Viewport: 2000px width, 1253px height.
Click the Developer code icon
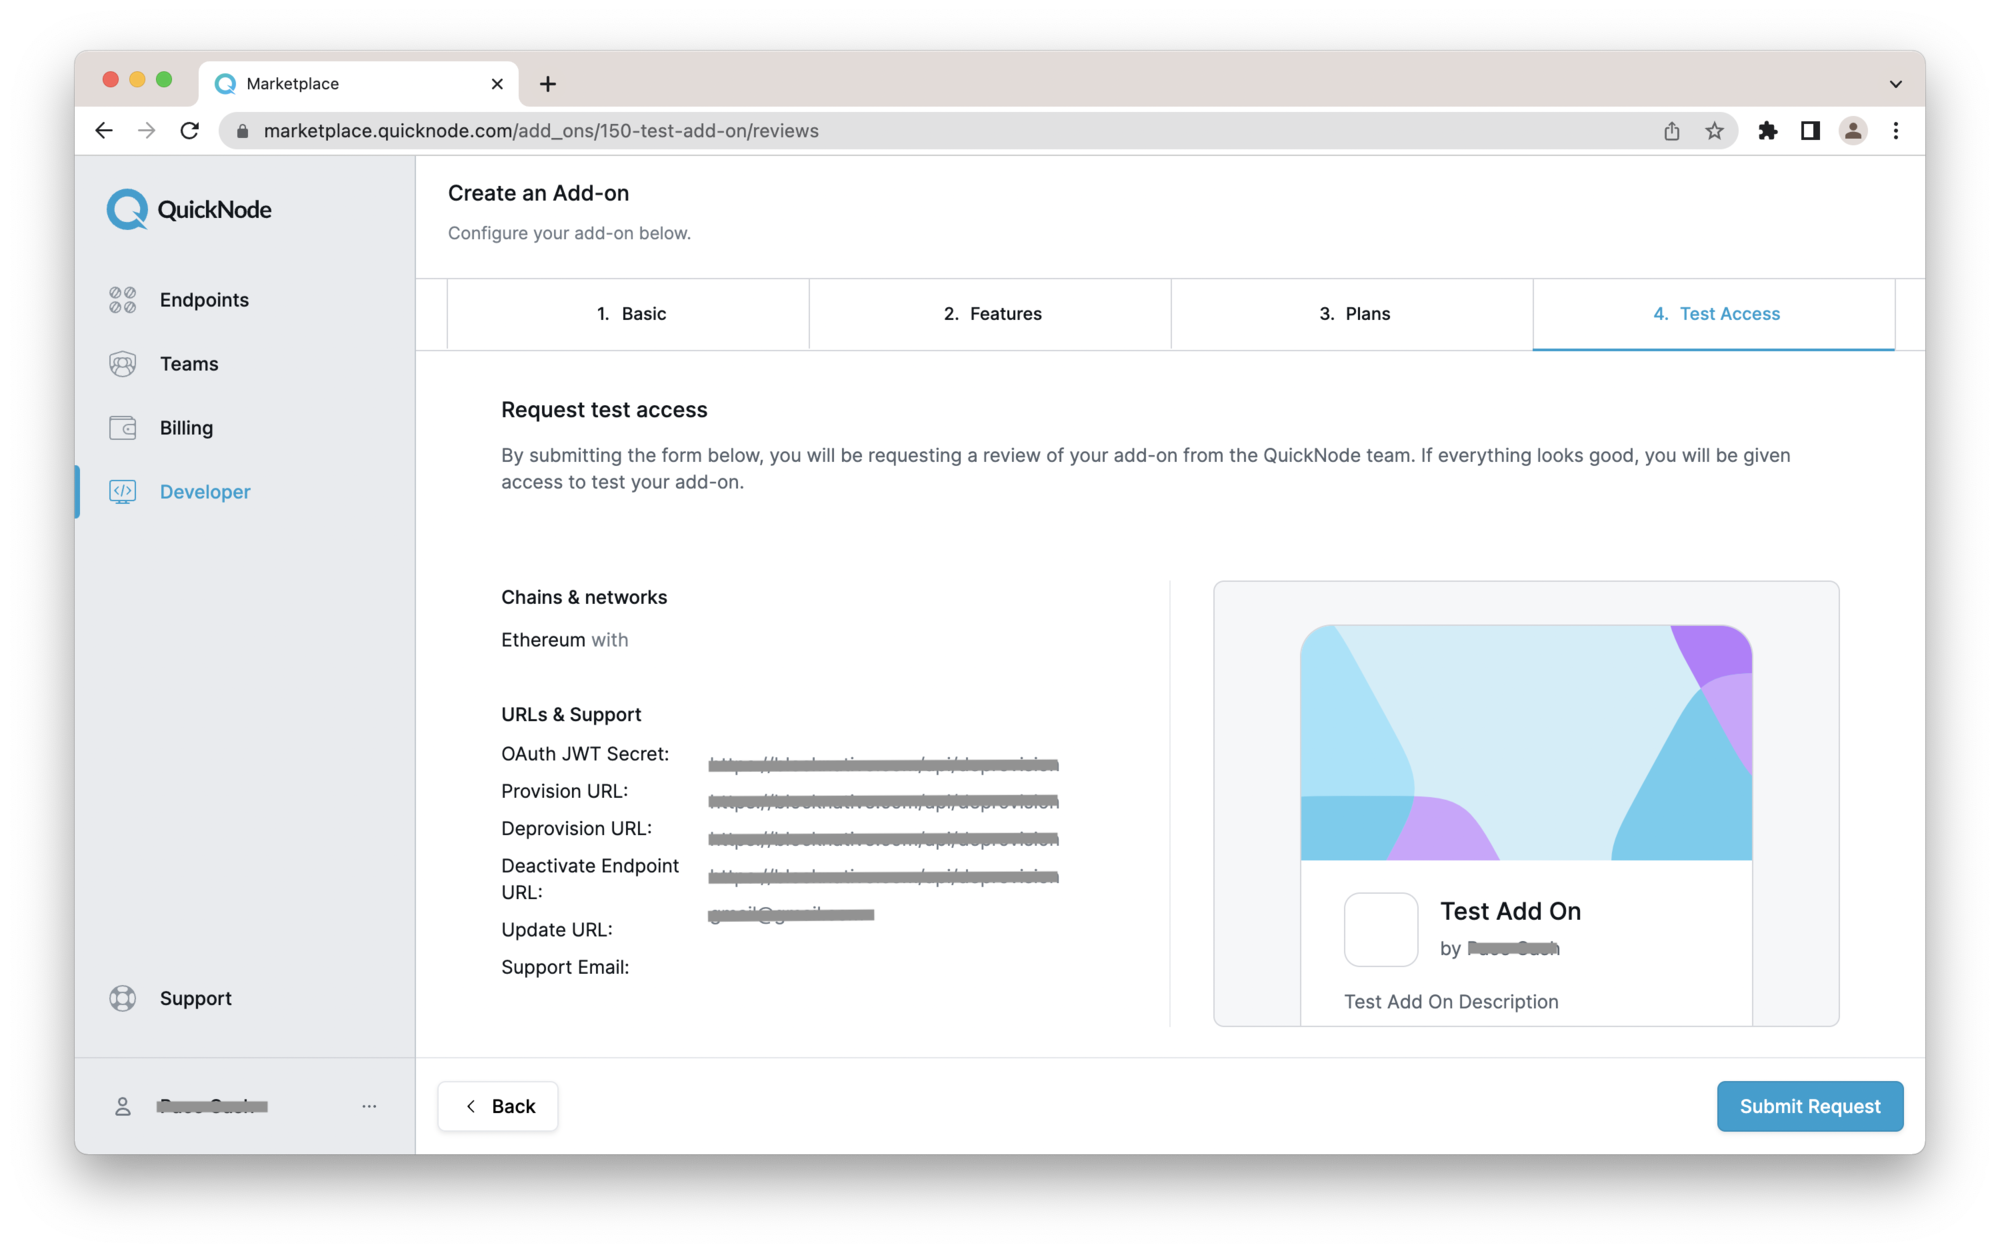tap(122, 492)
